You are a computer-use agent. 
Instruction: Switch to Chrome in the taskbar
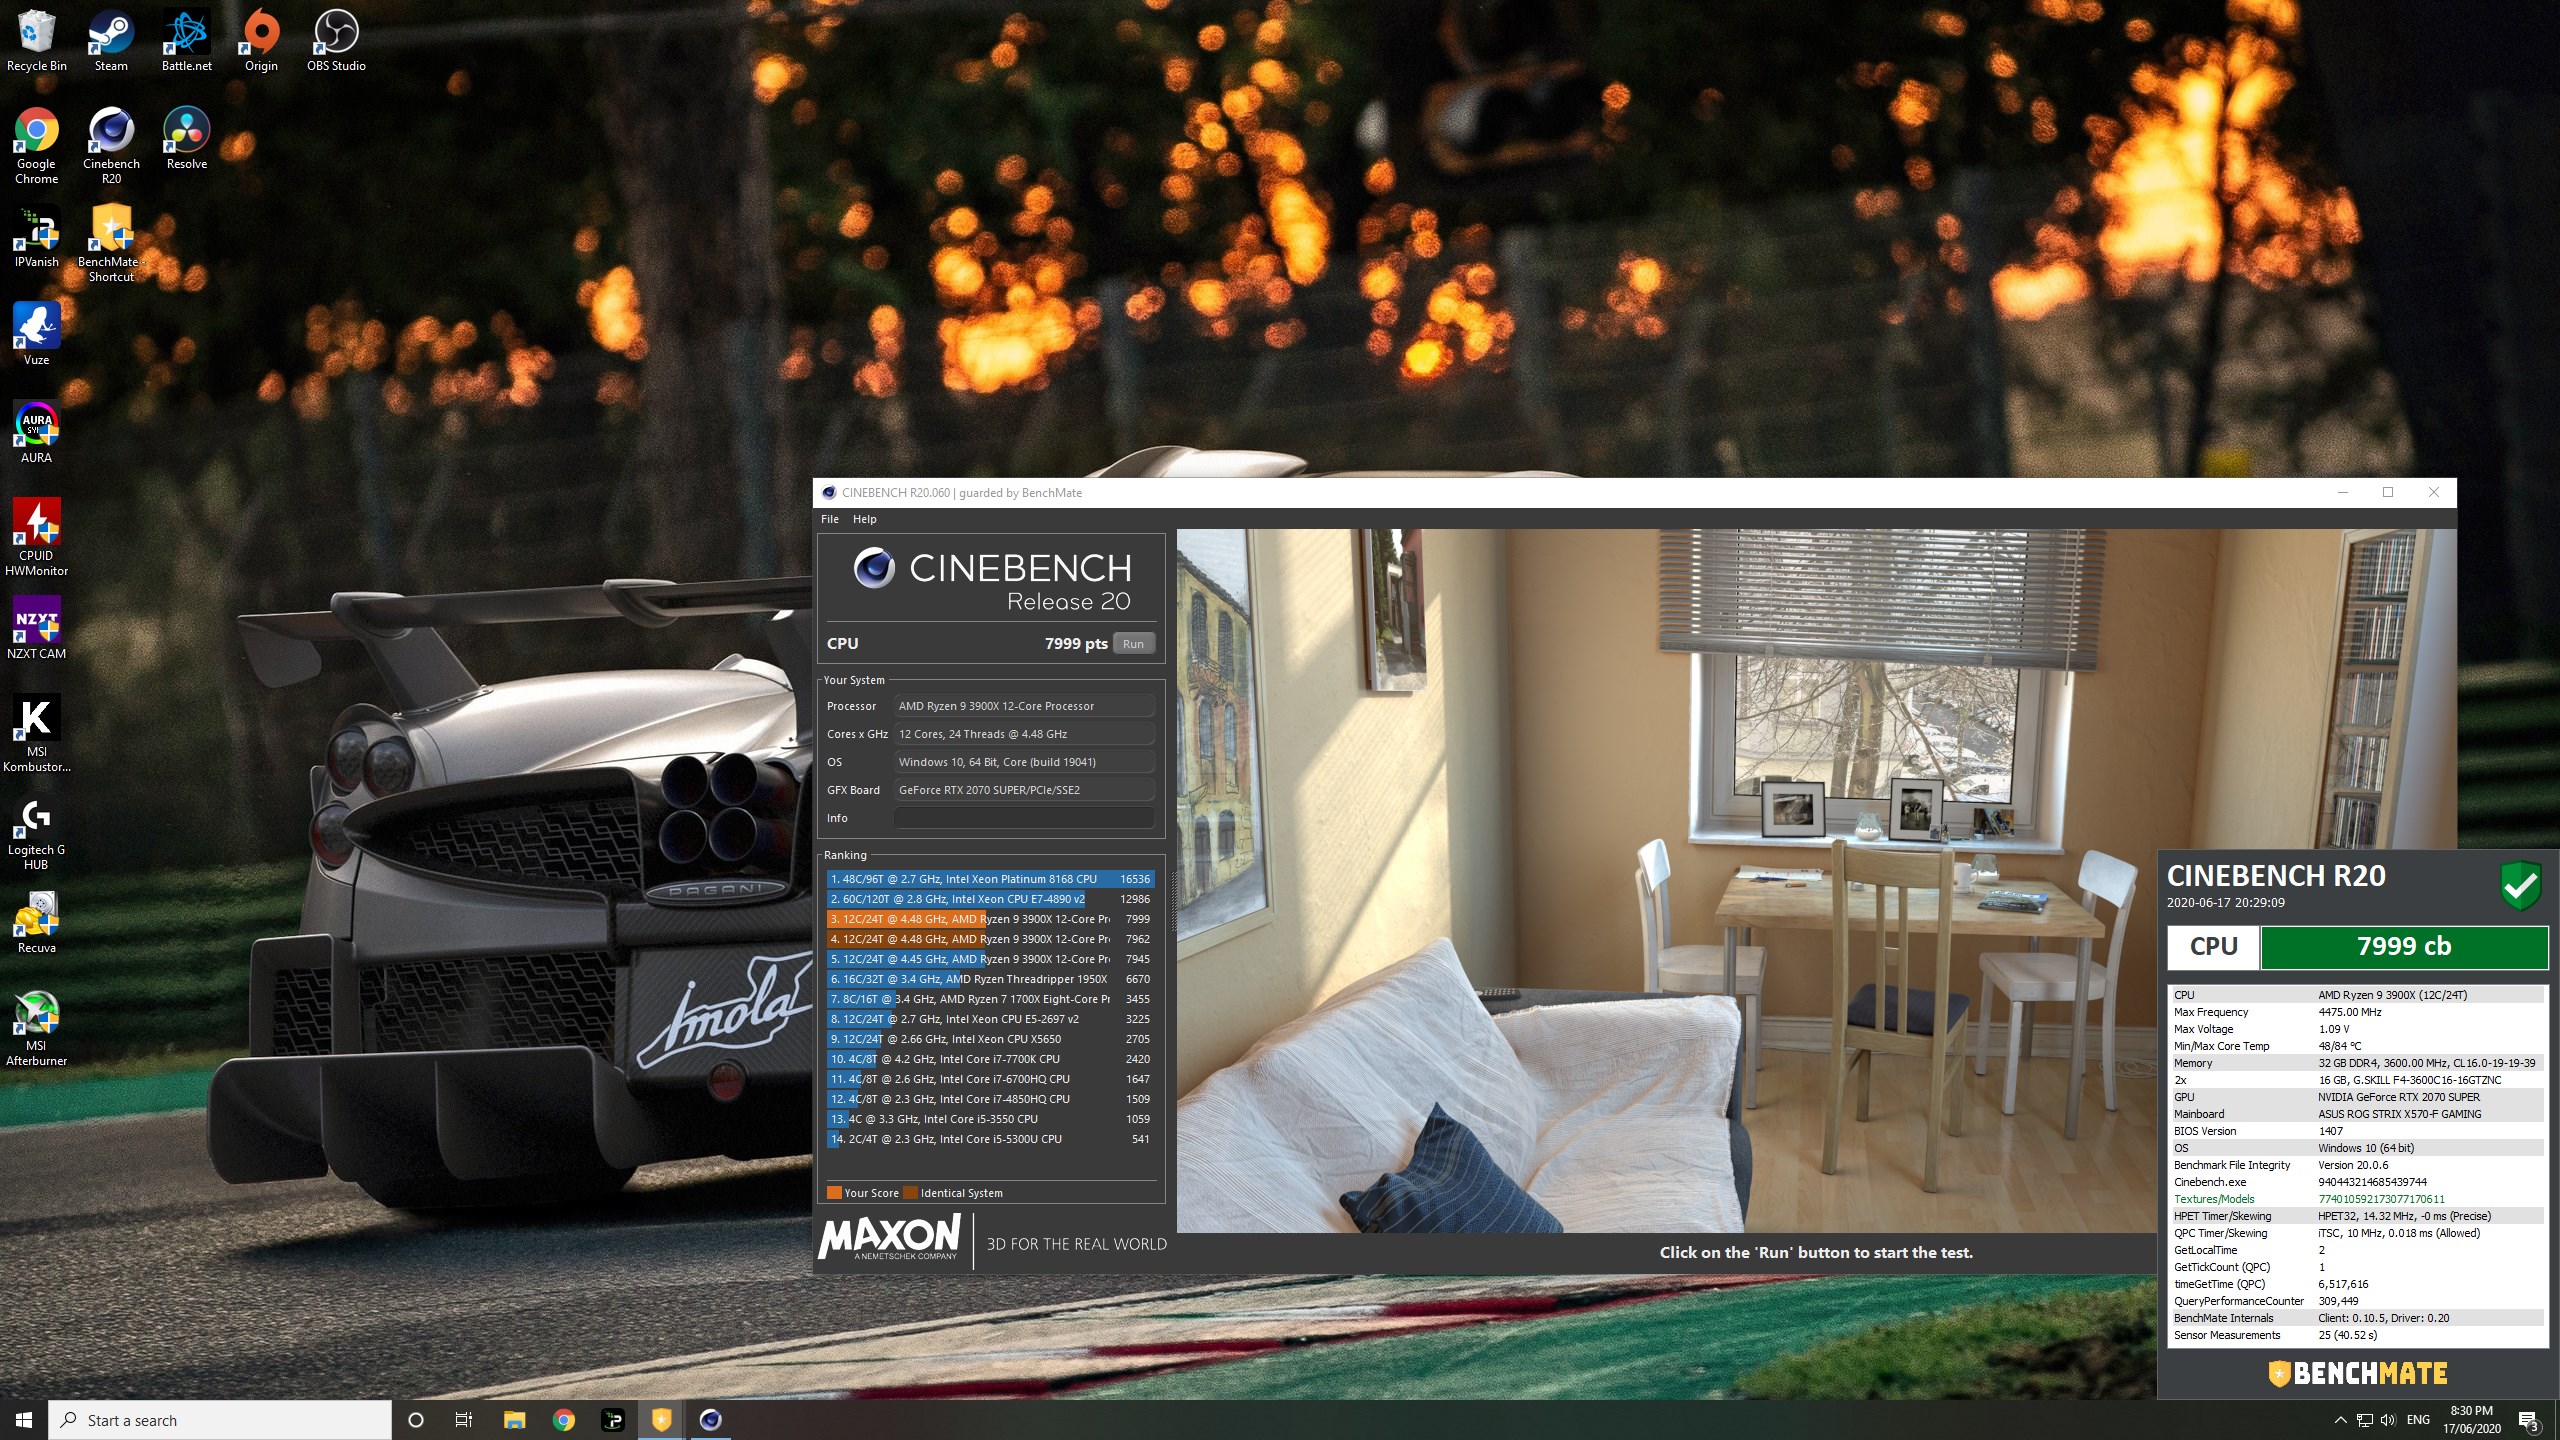[563, 1420]
